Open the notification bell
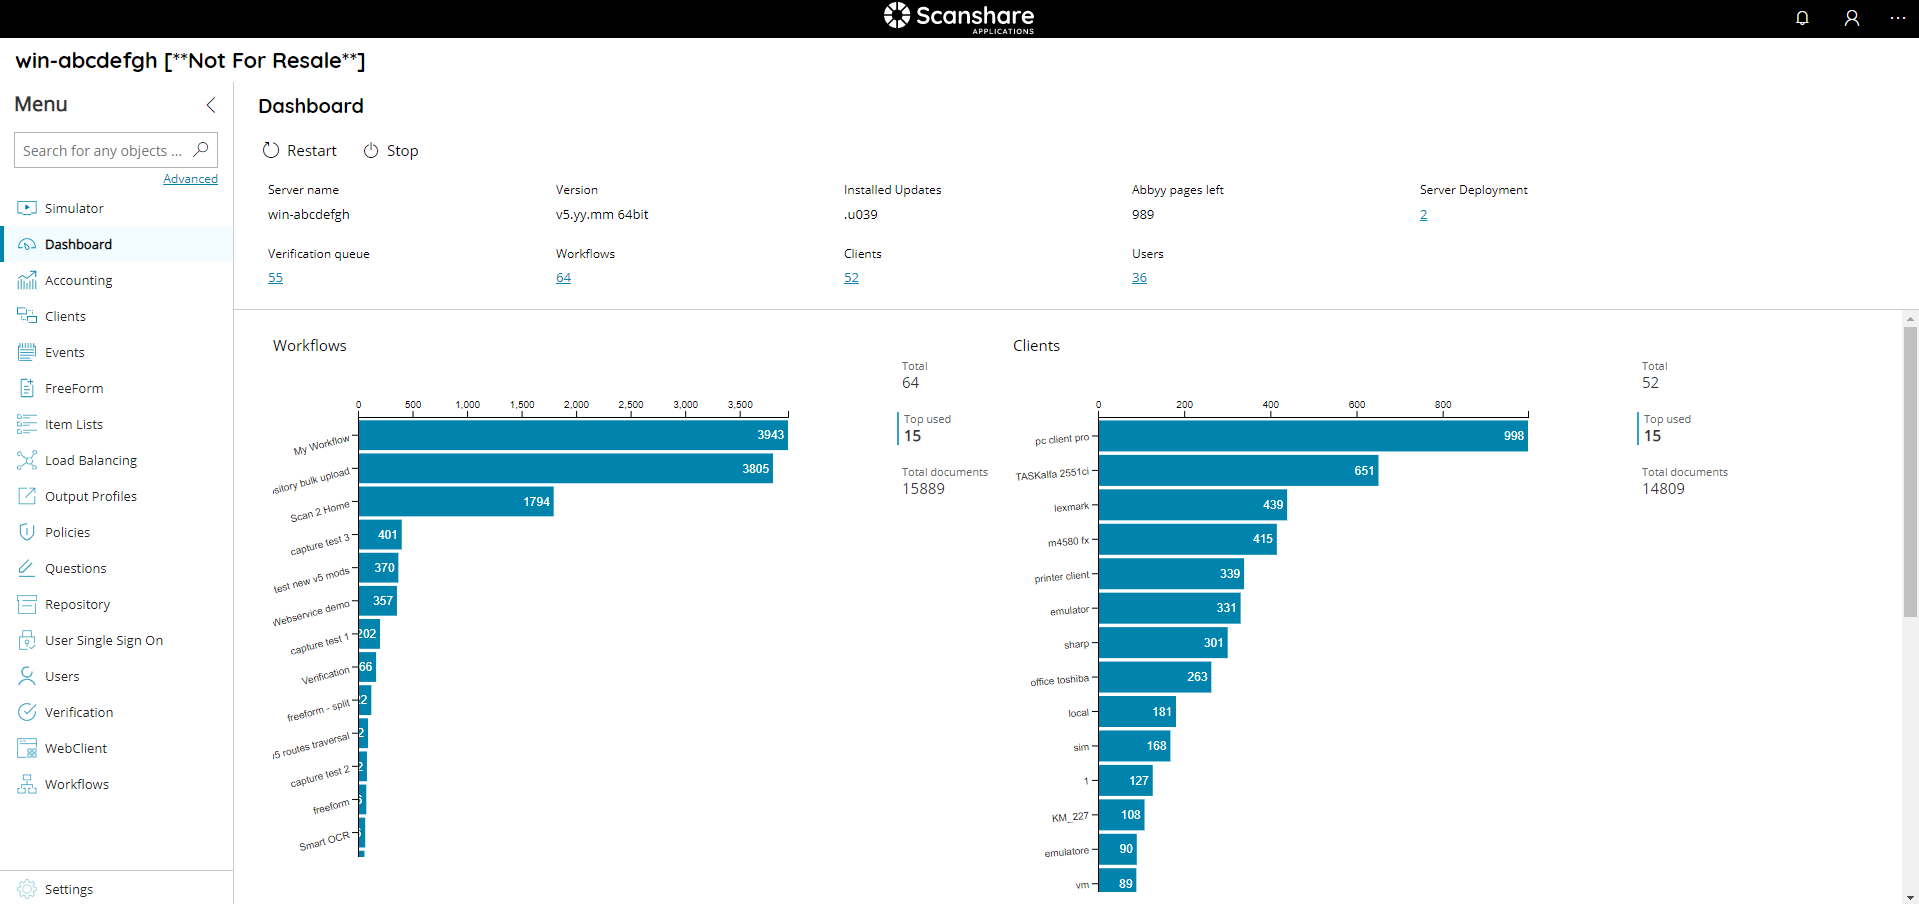1919x904 pixels. pyautogui.click(x=1802, y=18)
